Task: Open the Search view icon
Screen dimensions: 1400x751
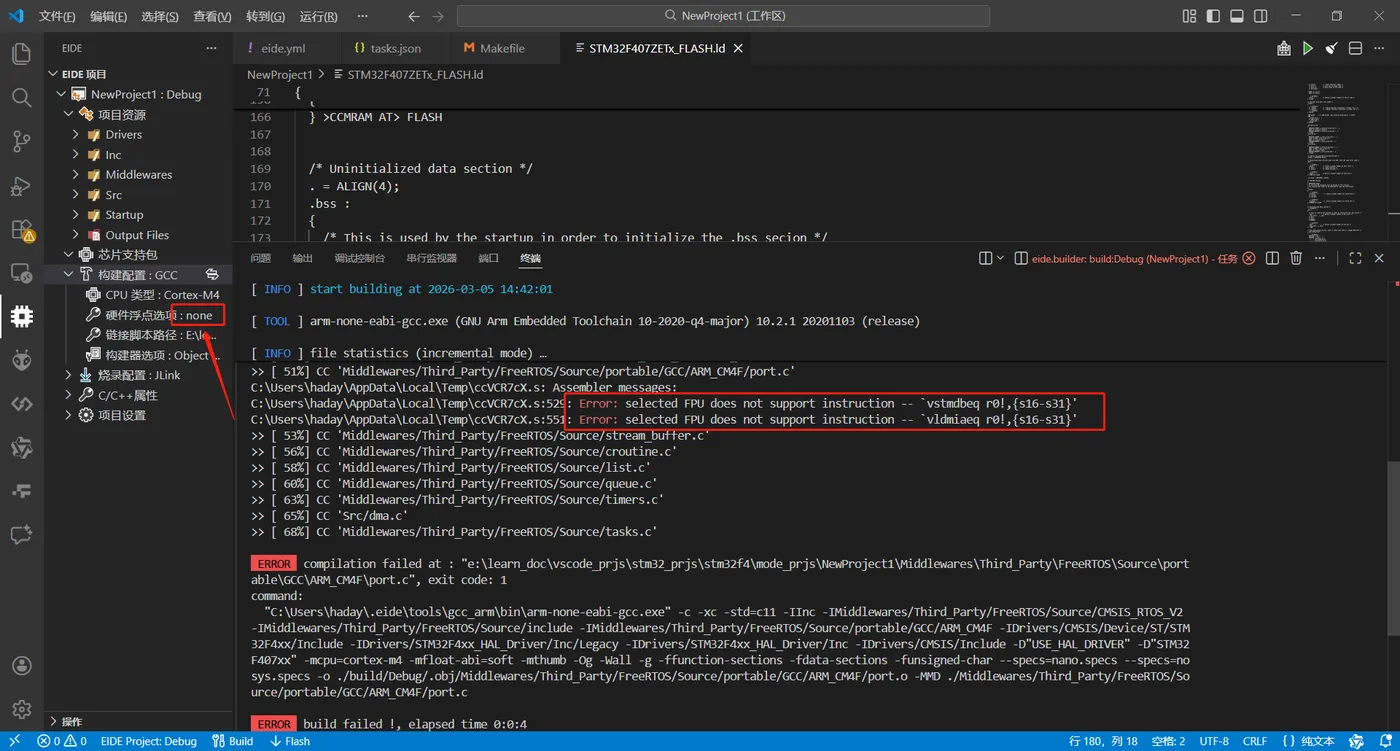Action: point(21,97)
